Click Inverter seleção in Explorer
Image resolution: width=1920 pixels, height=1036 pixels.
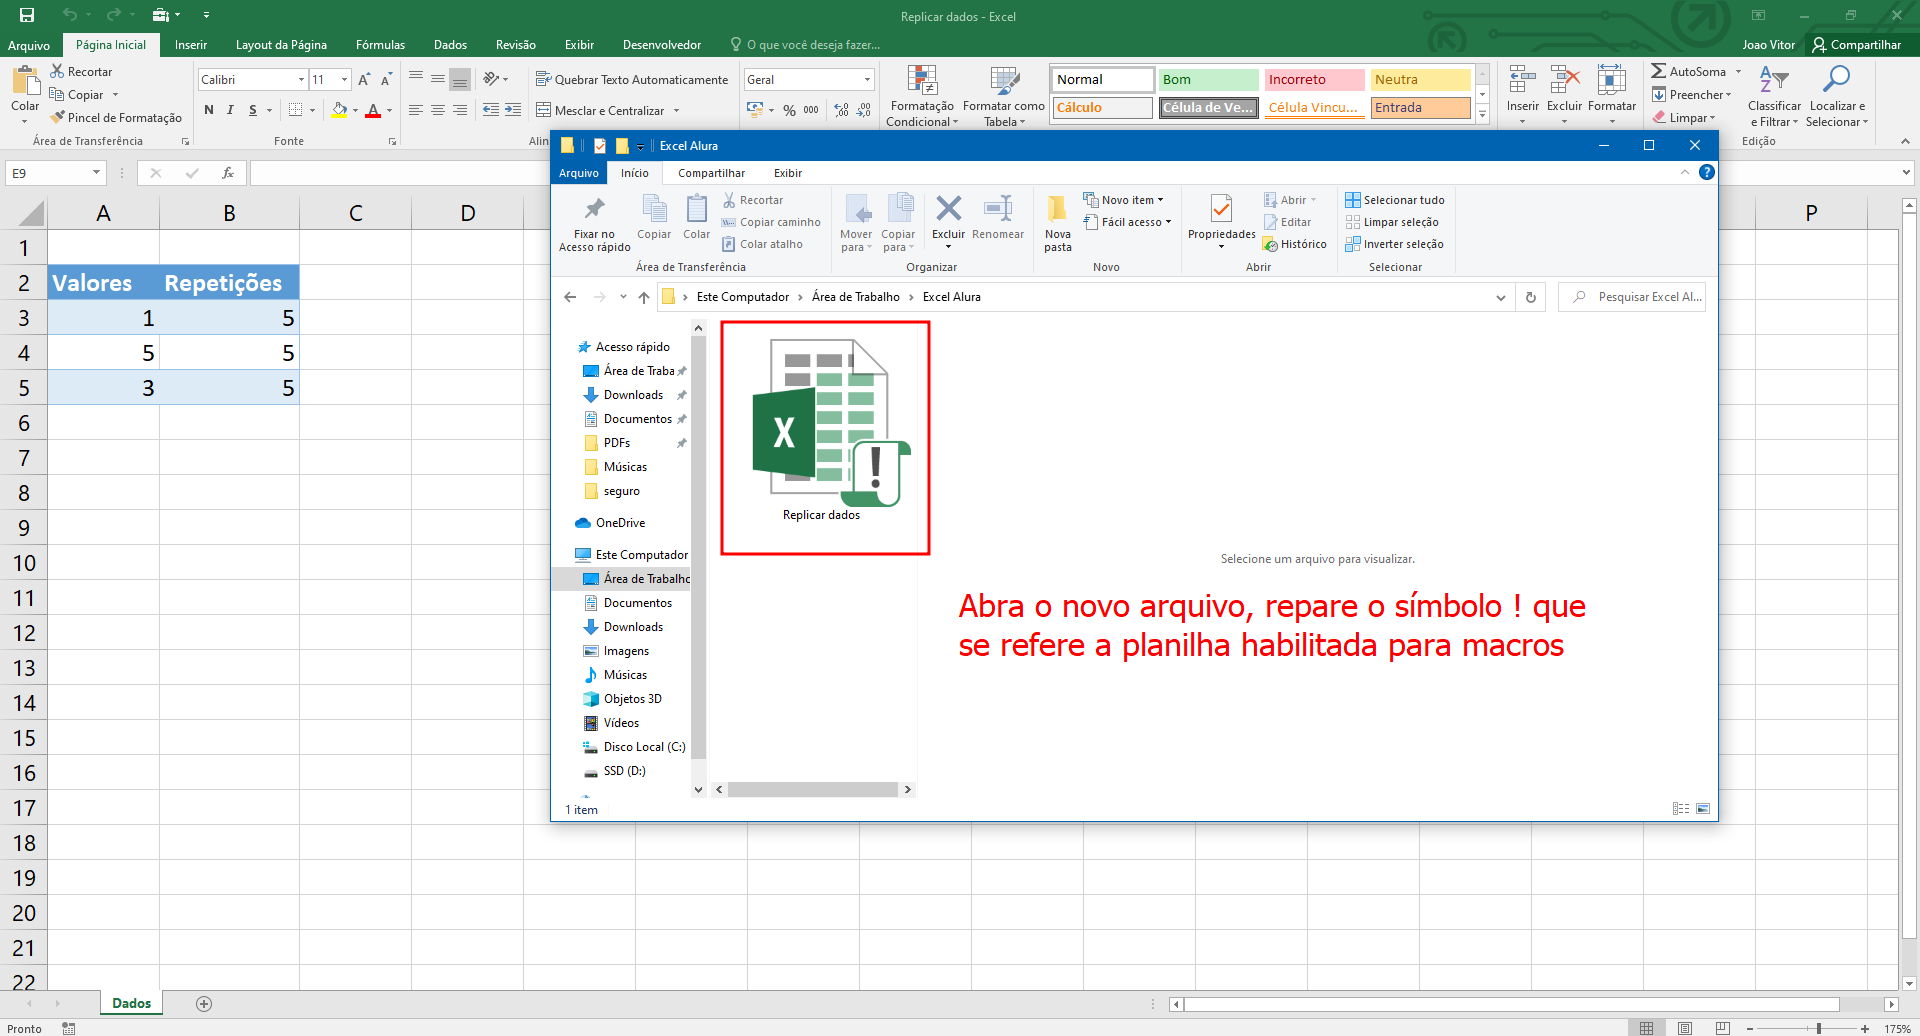coord(1395,244)
